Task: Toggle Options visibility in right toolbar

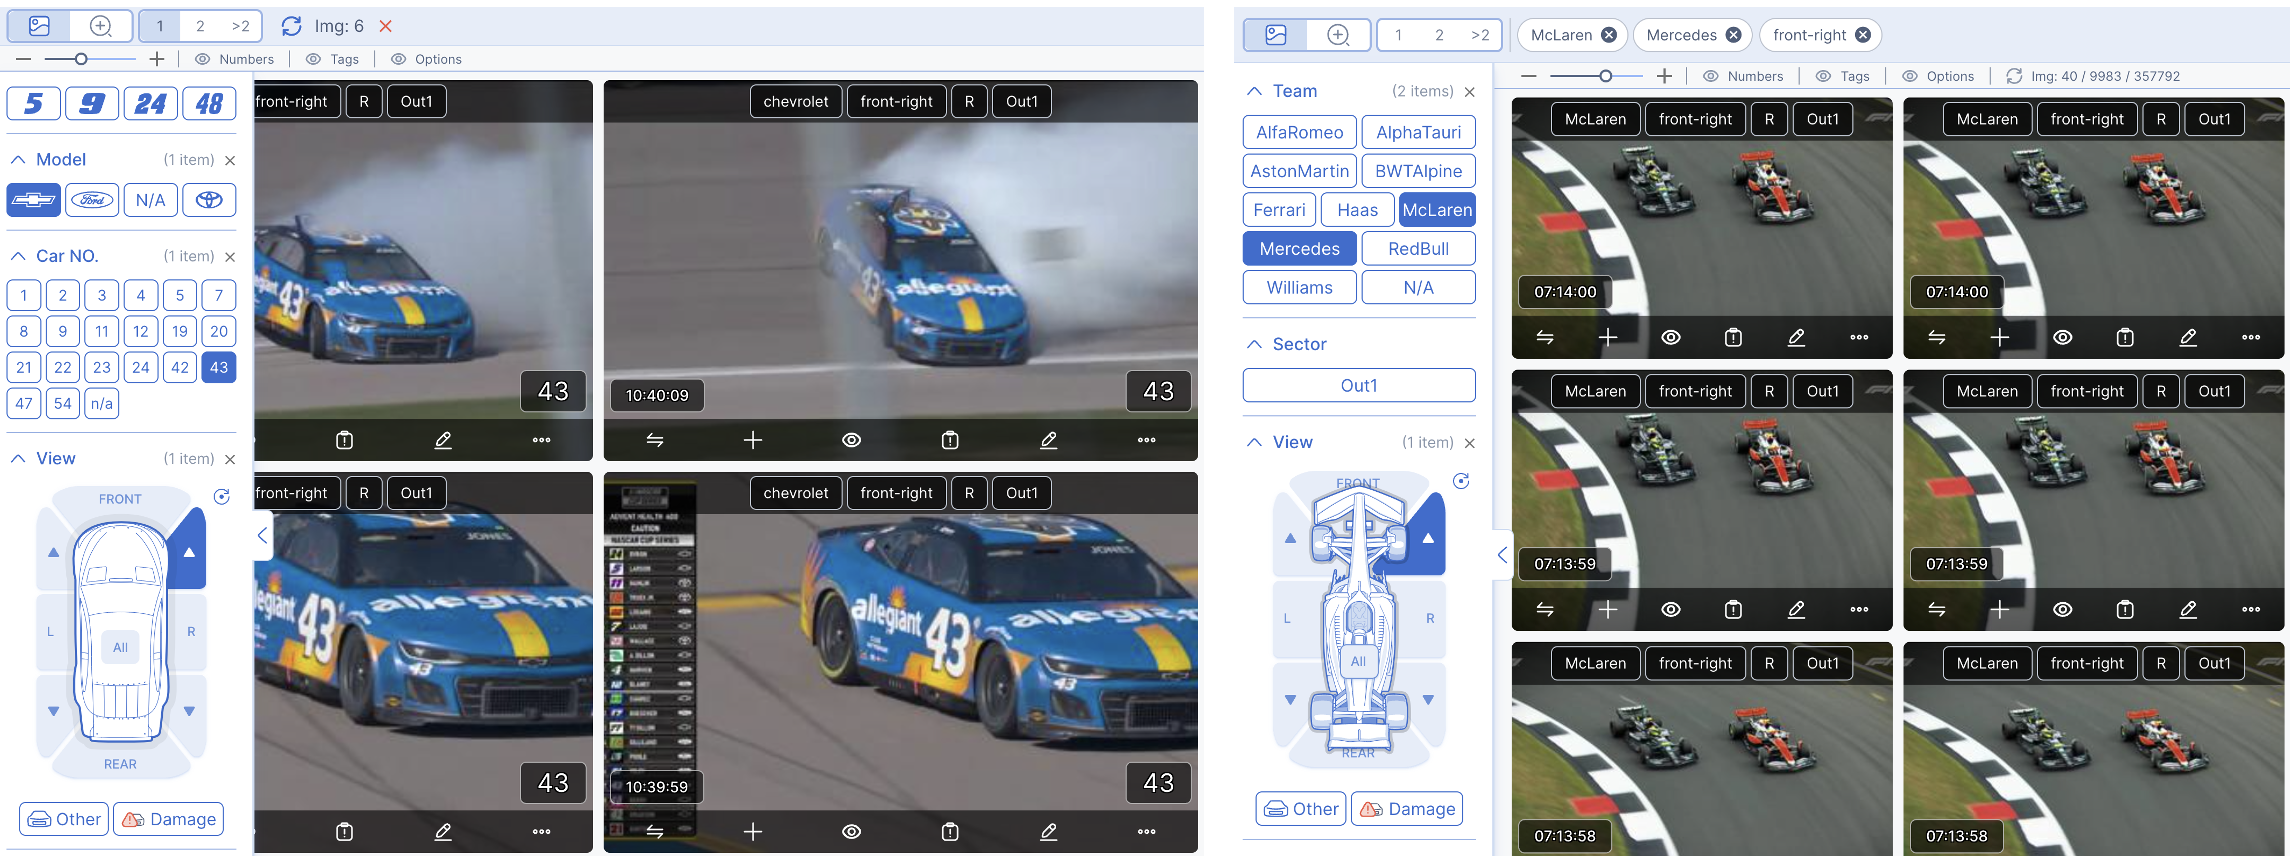Action: [1937, 76]
